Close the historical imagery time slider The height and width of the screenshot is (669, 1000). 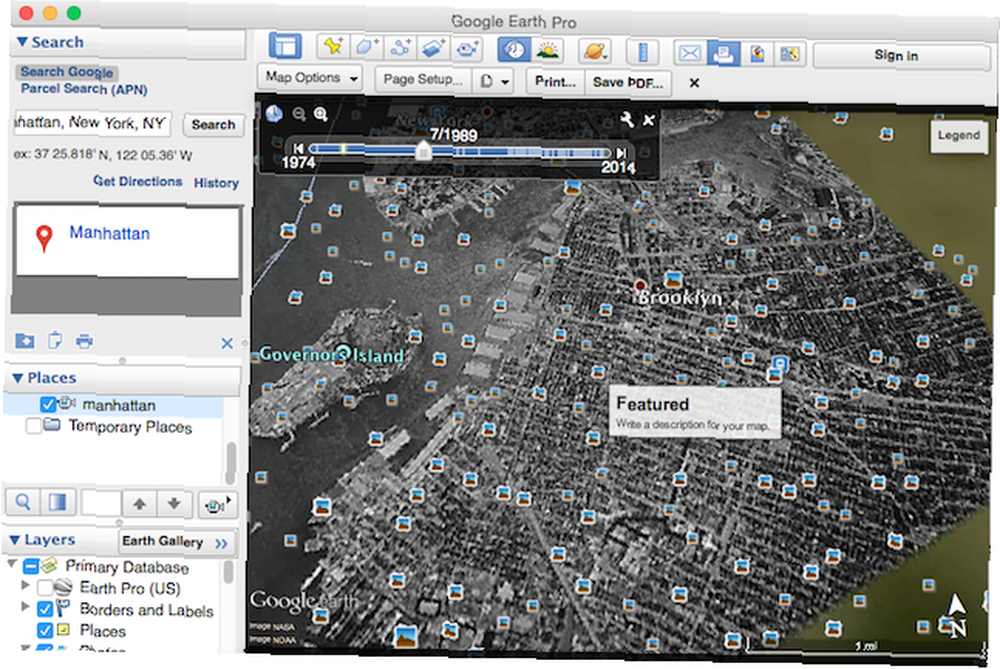[649, 120]
